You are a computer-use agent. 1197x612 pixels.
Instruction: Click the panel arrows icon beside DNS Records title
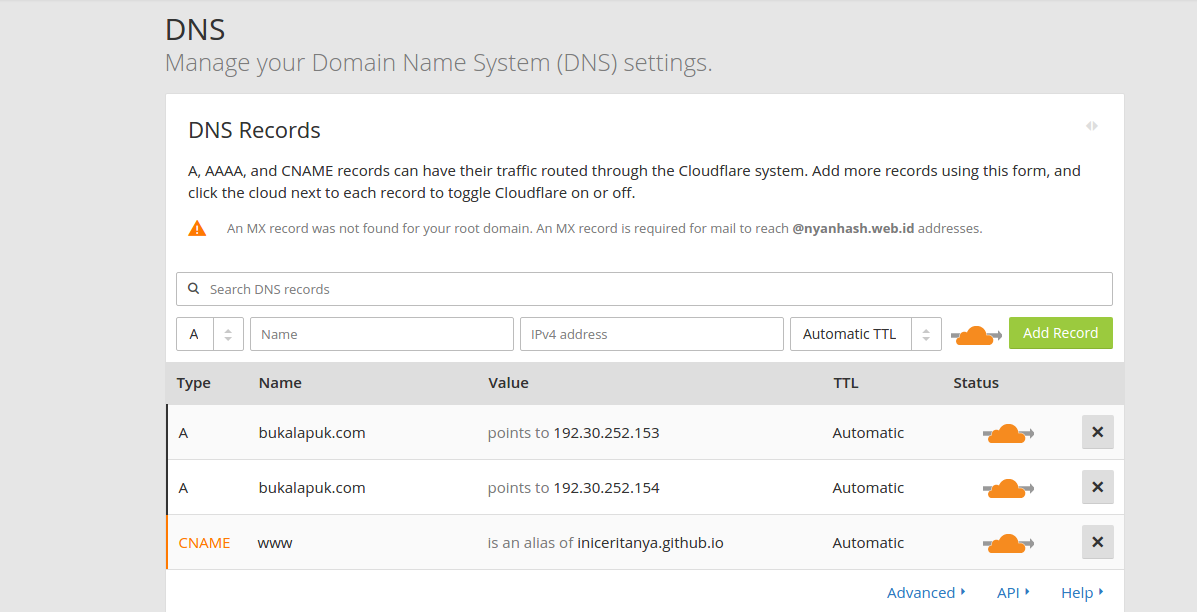[x=1092, y=125]
